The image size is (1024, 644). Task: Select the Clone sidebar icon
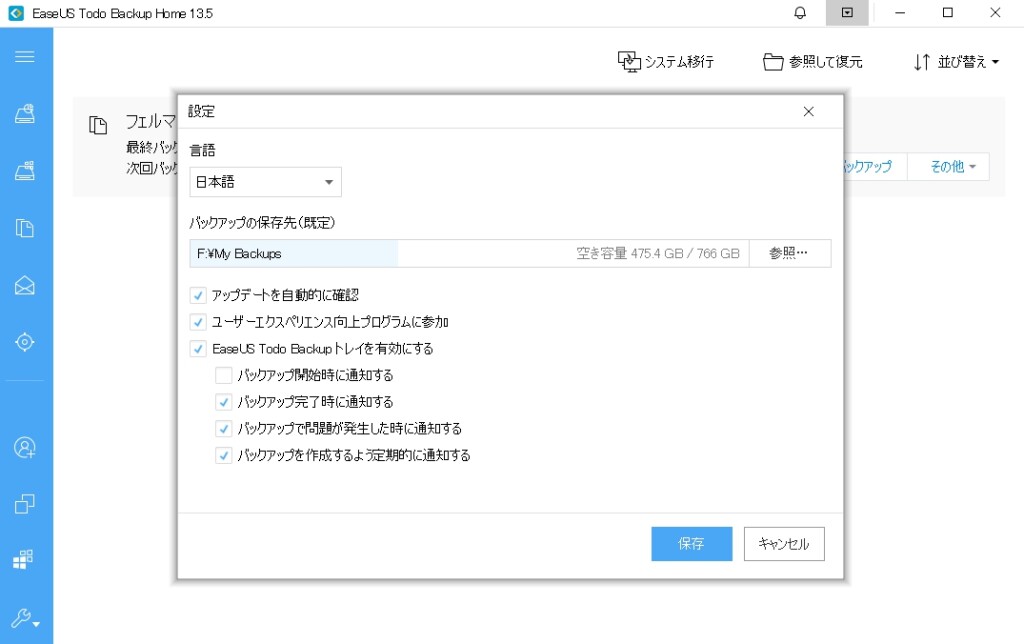(25, 504)
